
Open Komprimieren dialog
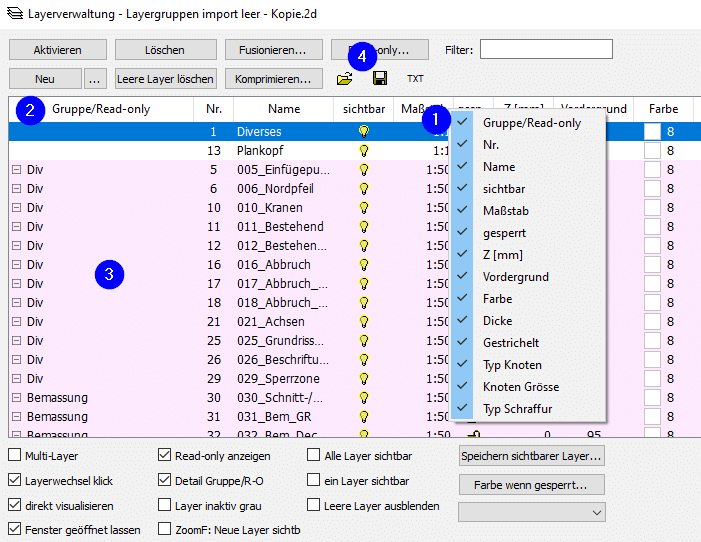click(274, 79)
